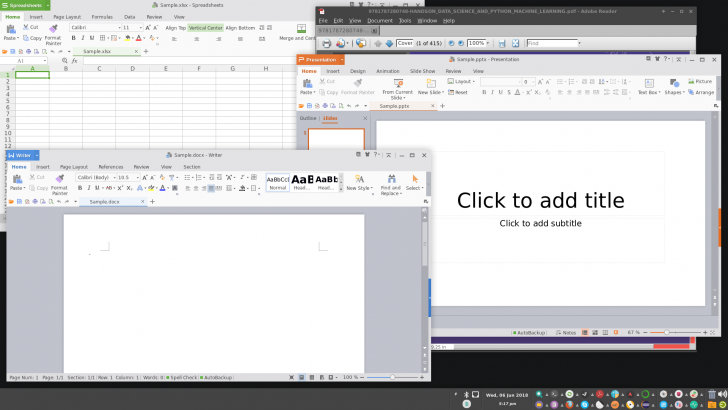Open Tools menu in Adobe Reader
Viewport: 728px width, 410px height.
(405, 20)
